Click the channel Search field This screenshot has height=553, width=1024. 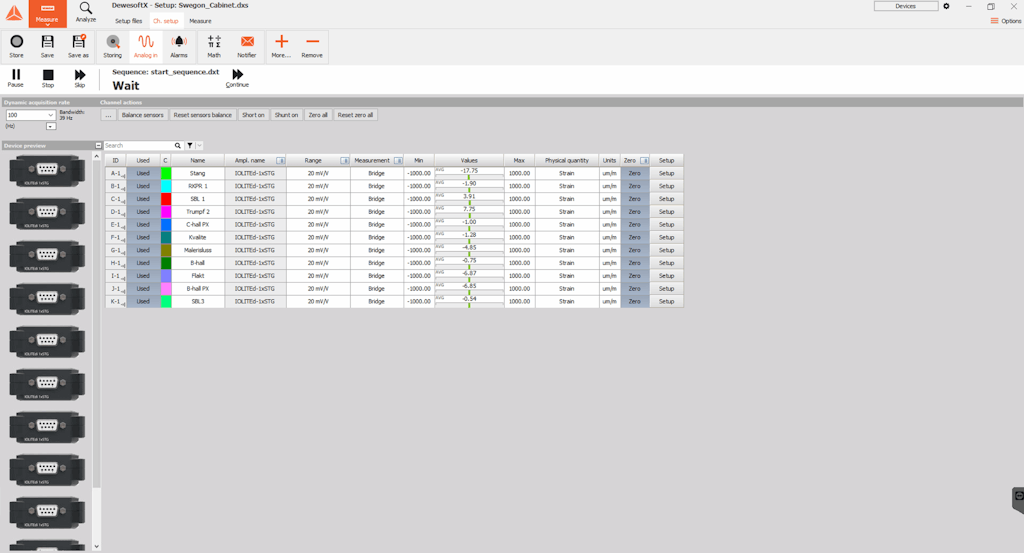138,146
